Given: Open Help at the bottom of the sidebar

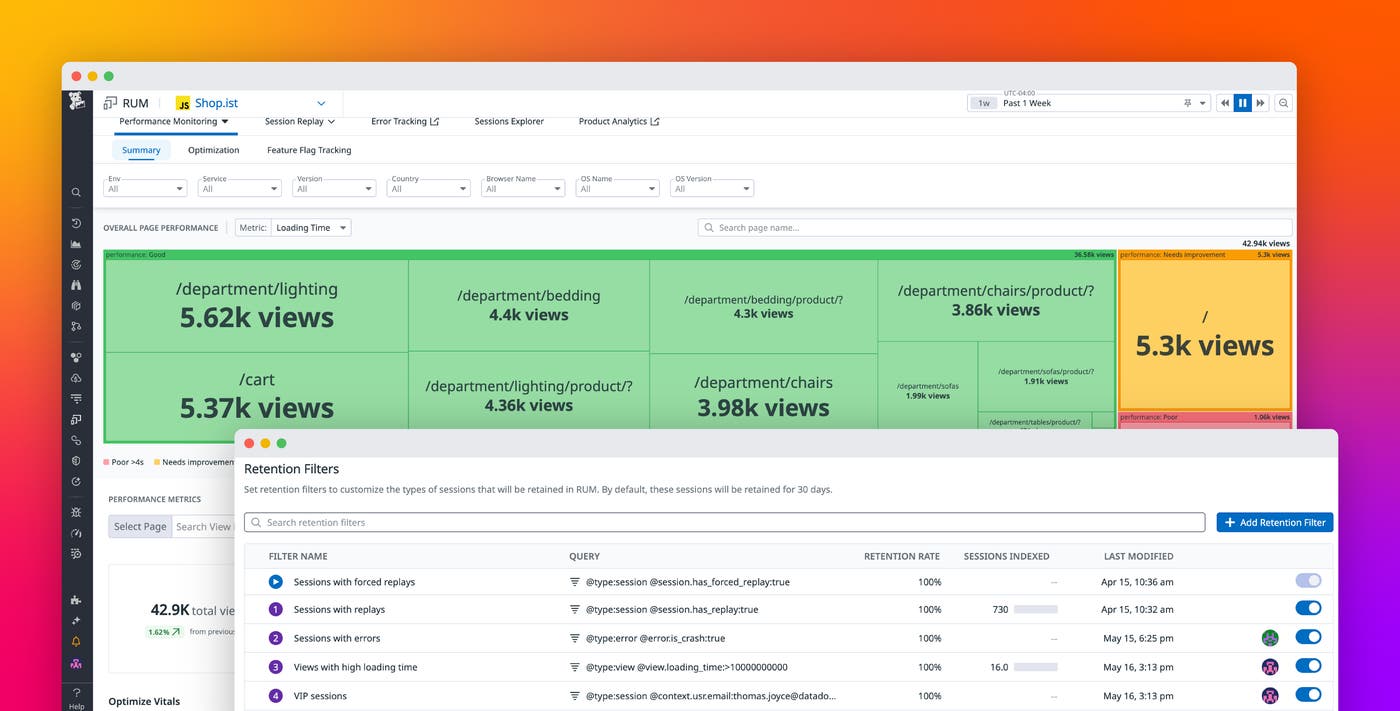Looking at the screenshot, I should click(76, 697).
